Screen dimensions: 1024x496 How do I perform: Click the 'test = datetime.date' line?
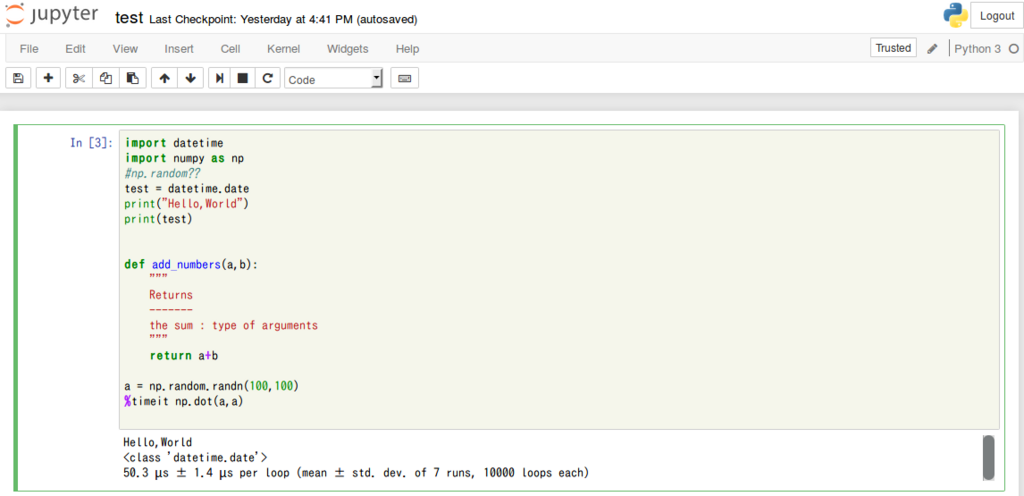coord(187,189)
